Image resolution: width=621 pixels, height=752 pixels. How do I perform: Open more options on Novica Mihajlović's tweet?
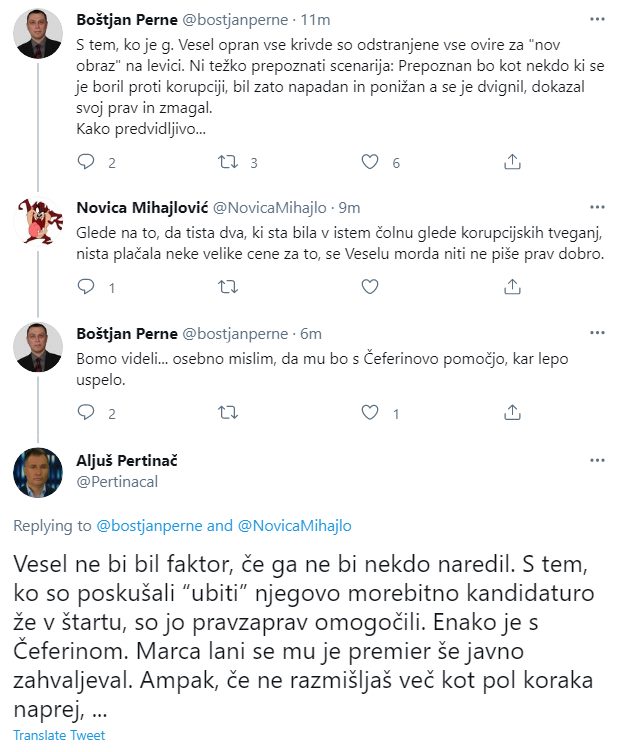[x=597, y=208]
